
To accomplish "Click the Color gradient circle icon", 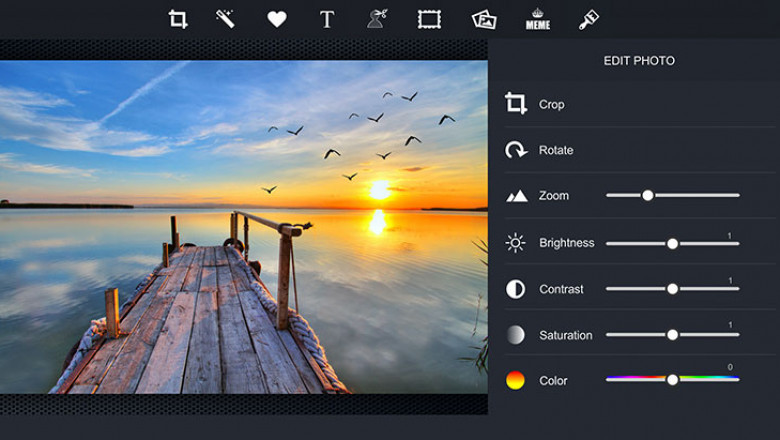I will [x=515, y=380].
